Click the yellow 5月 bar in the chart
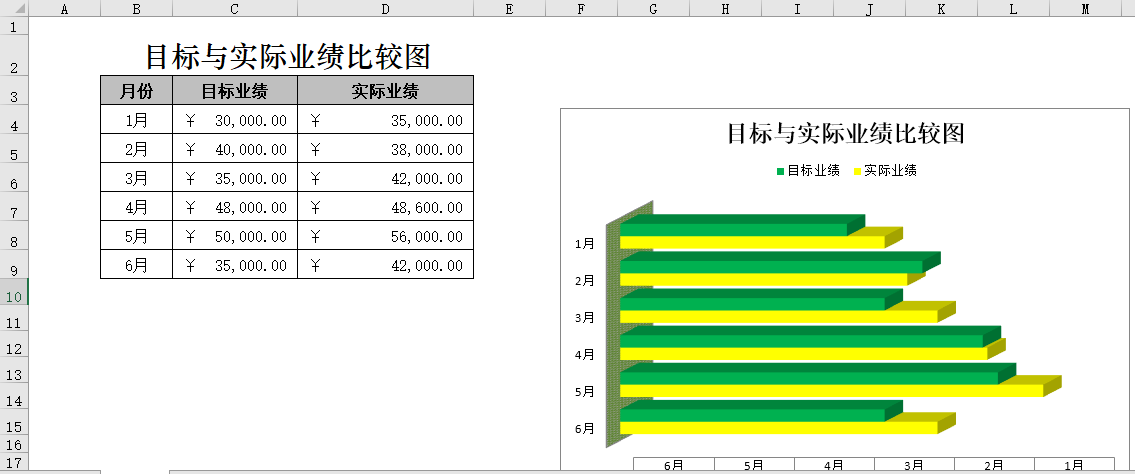Image resolution: width=1135 pixels, height=474 pixels. (830, 391)
